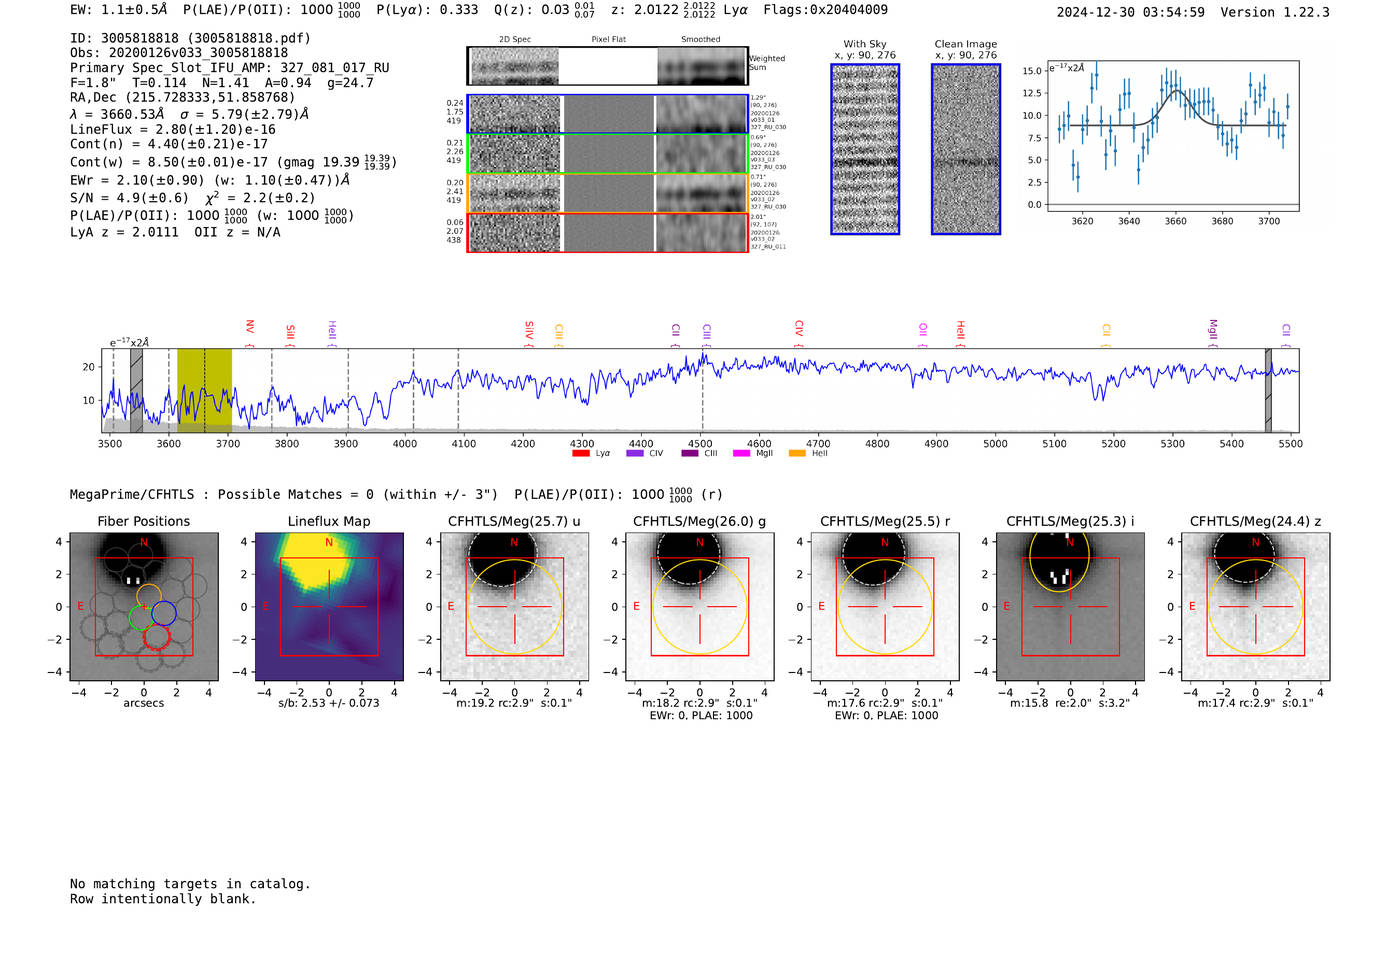Image resolution: width=1400 pixels, height=953 pixels.
Task: Open the CFHTLS/Meg(24.4) z image
Action: pos(1256,606)
